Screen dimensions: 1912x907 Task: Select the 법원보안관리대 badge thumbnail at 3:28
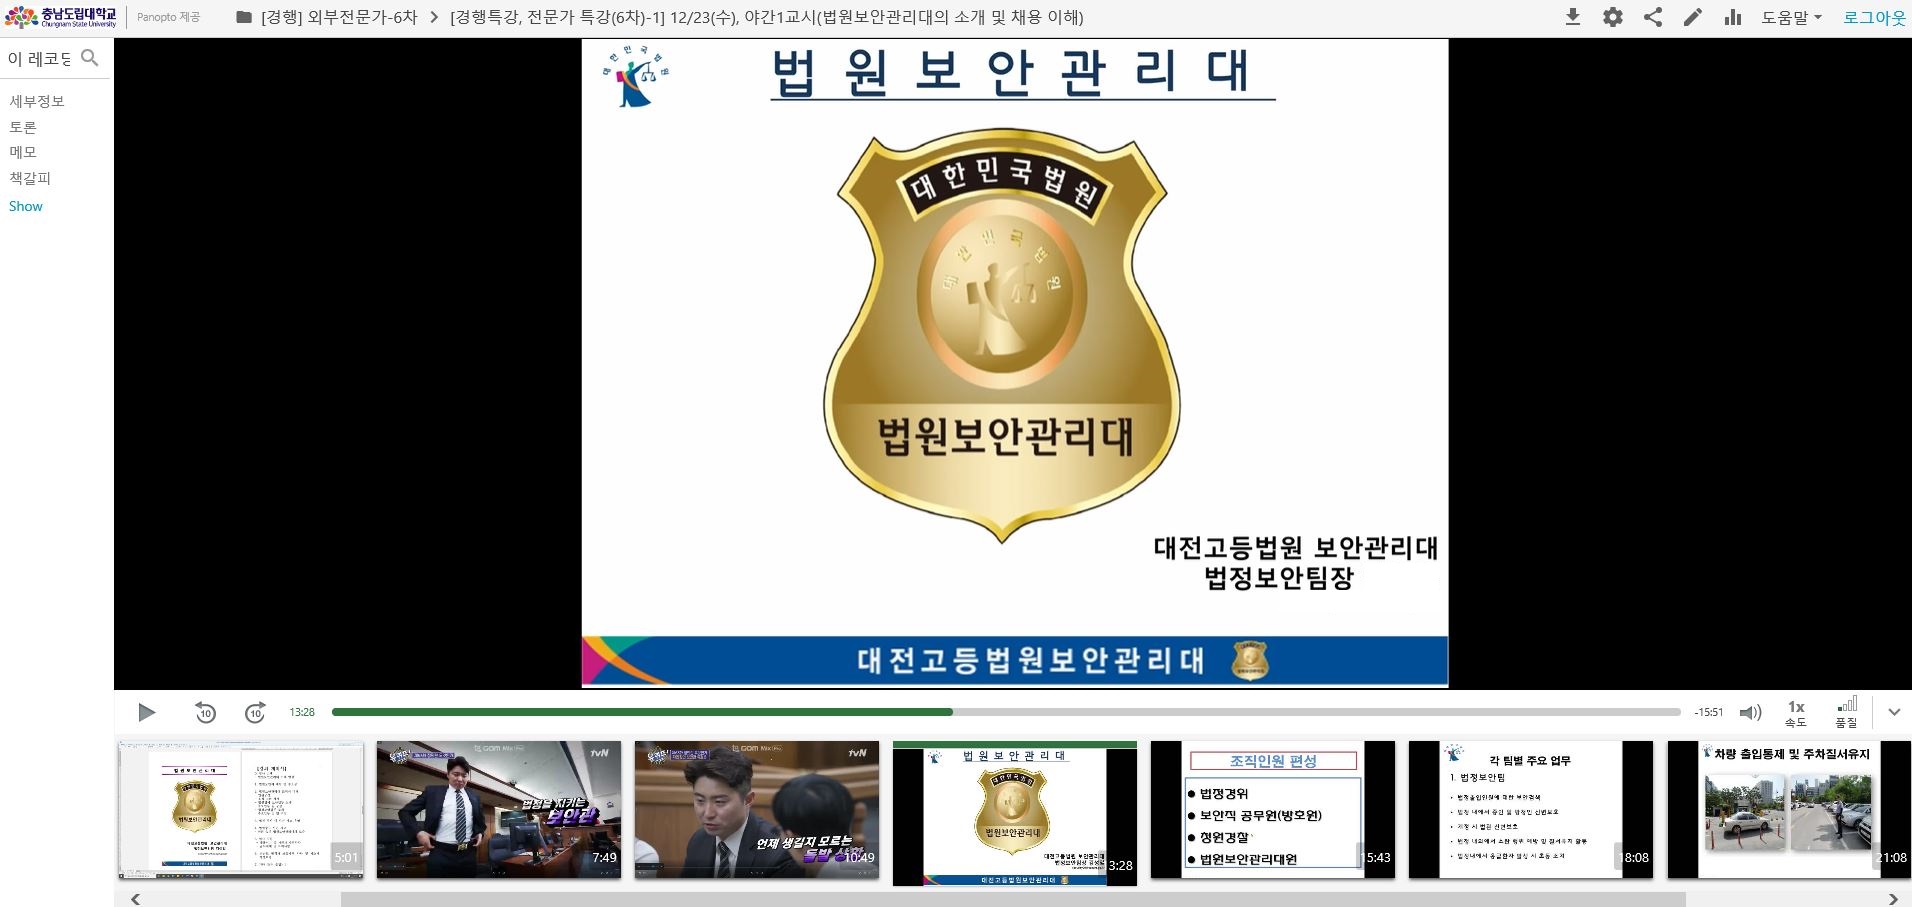1015,813
